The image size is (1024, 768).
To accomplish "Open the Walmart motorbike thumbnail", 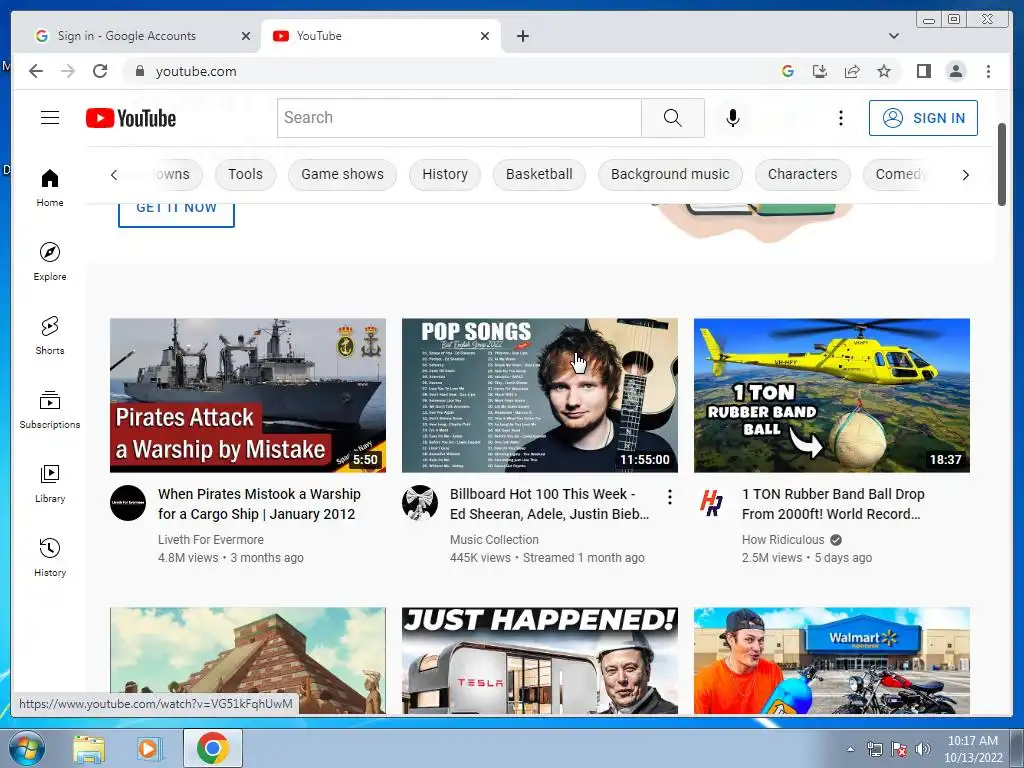I will tap(831, 660).
